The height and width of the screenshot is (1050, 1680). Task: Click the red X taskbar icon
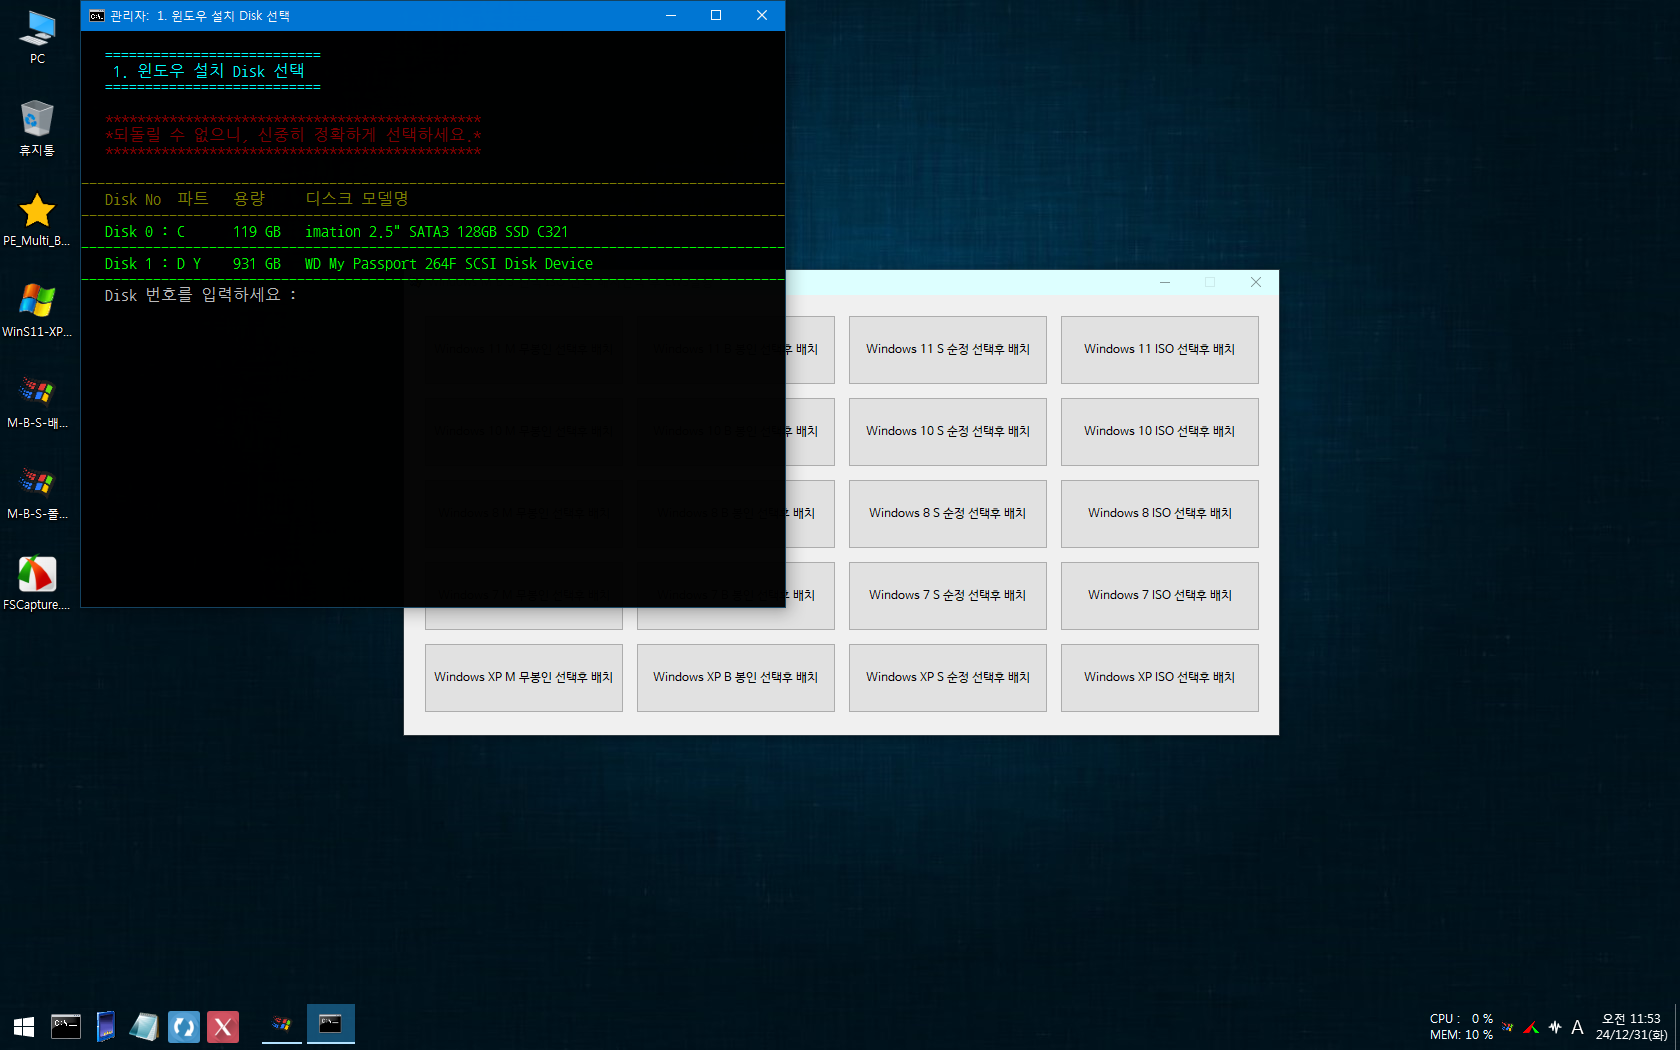coord(223,1026)
